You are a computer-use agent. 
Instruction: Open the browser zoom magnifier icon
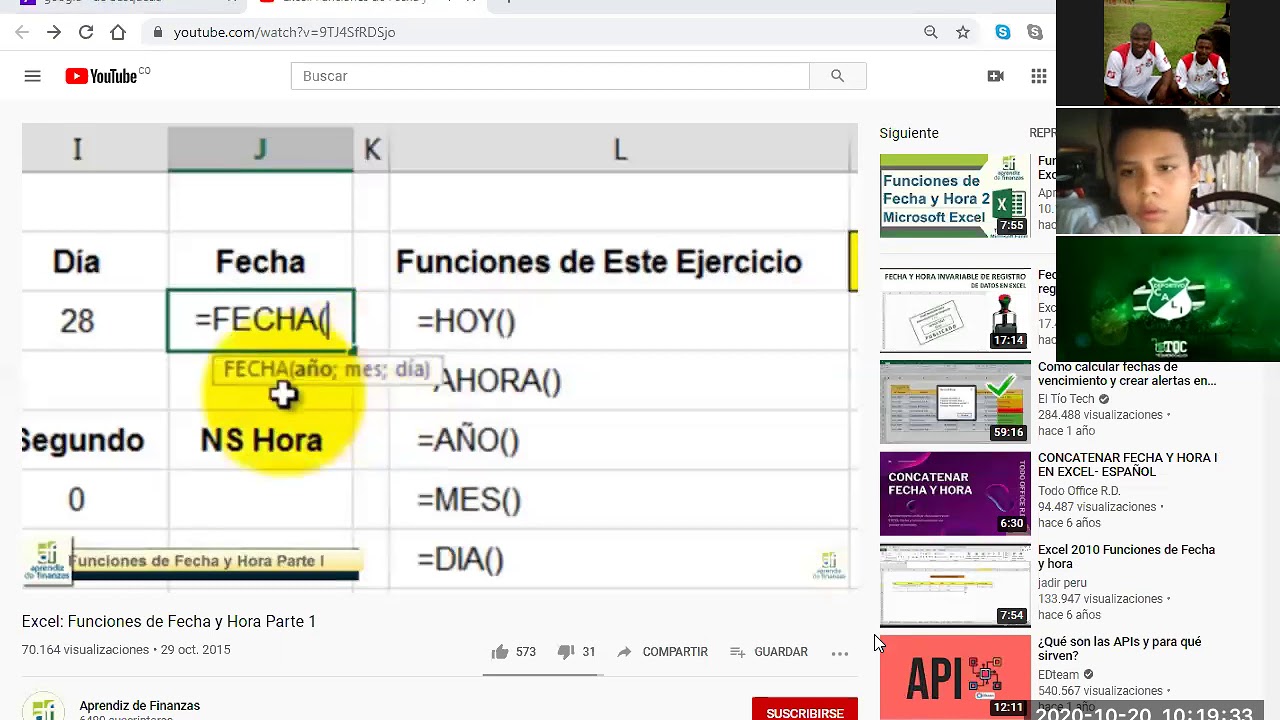[931, 32]
